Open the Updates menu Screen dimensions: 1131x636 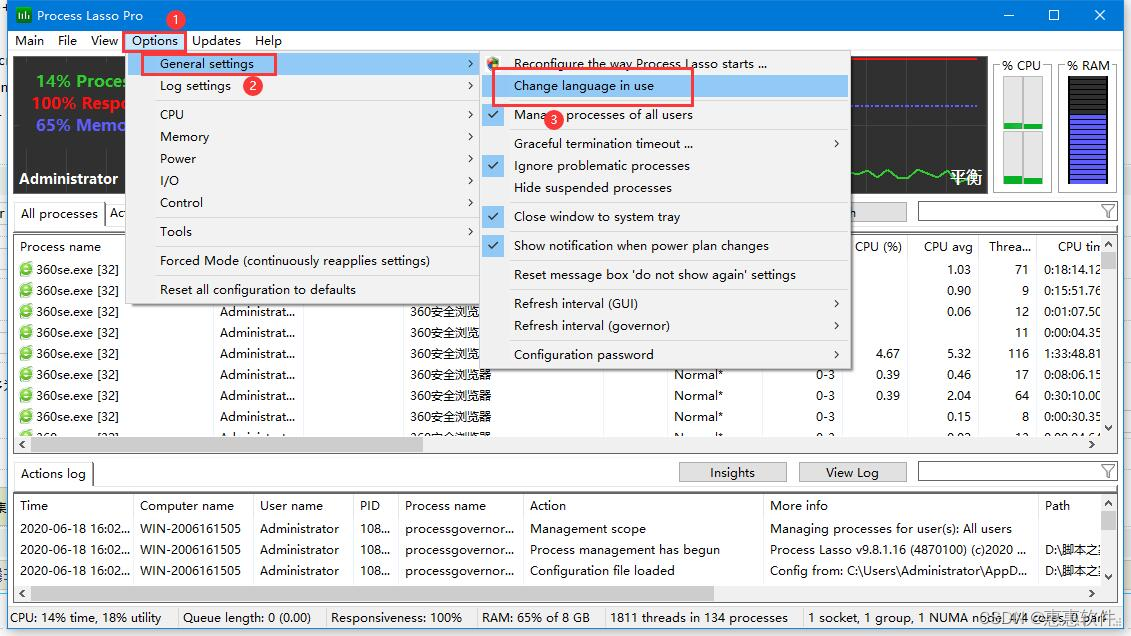(x=216, y=41)
